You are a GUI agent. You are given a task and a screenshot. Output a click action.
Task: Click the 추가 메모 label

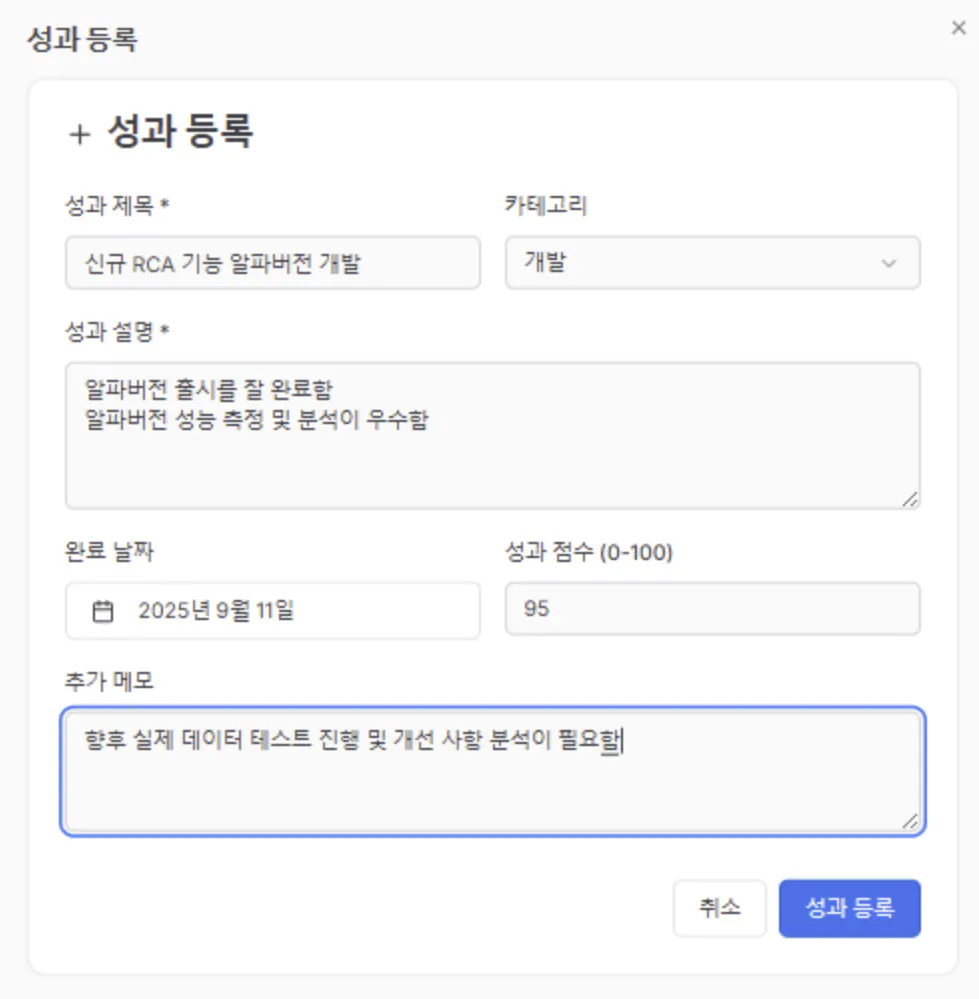(110, 680)
